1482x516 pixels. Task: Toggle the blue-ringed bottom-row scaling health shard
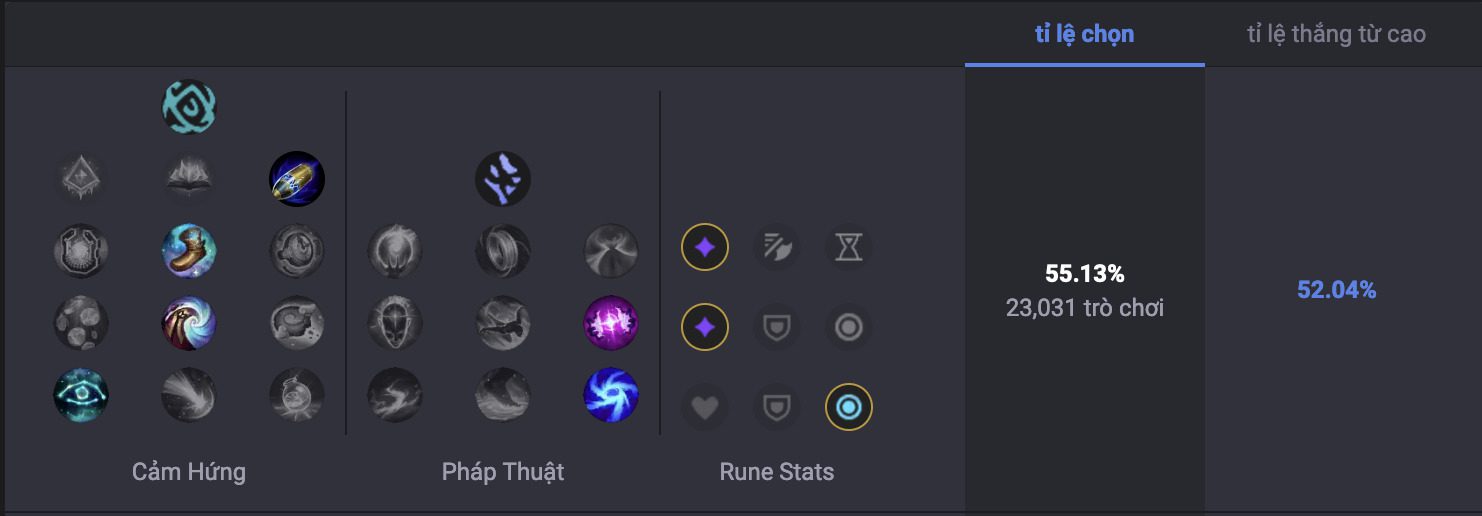(849, 407)
